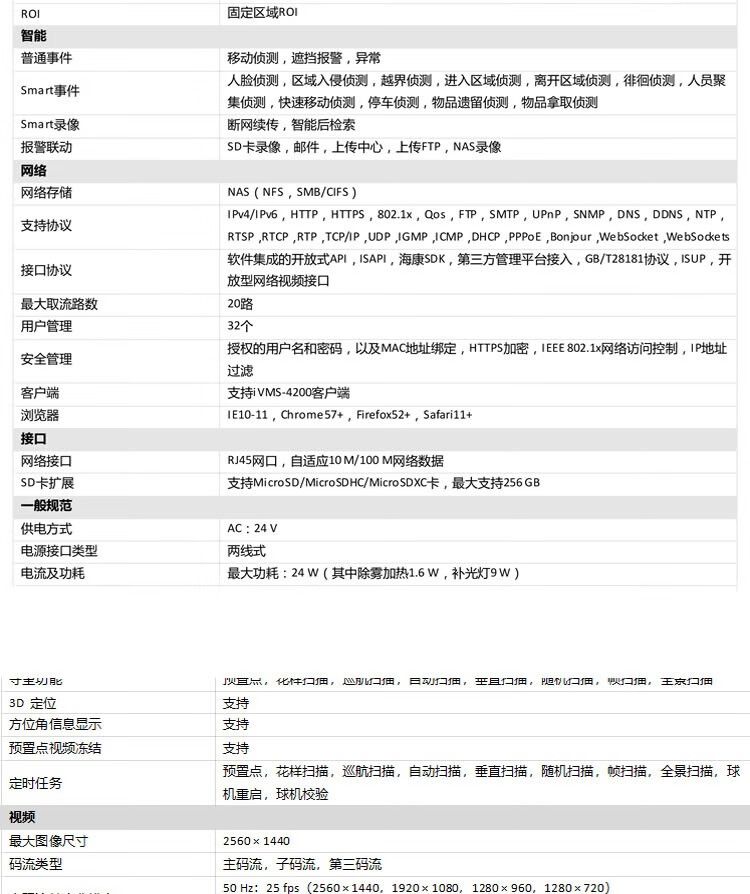Click the NAS (NFS, SMB/CIFS) value
This screenshot has height=894, width=750.
(x=292, y=192)
